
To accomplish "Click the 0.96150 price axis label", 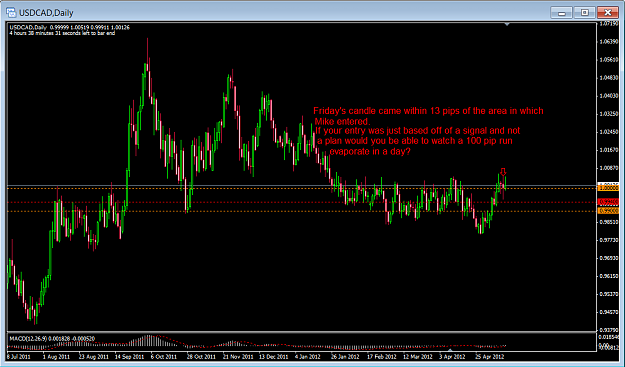I will tap(609, 276).
